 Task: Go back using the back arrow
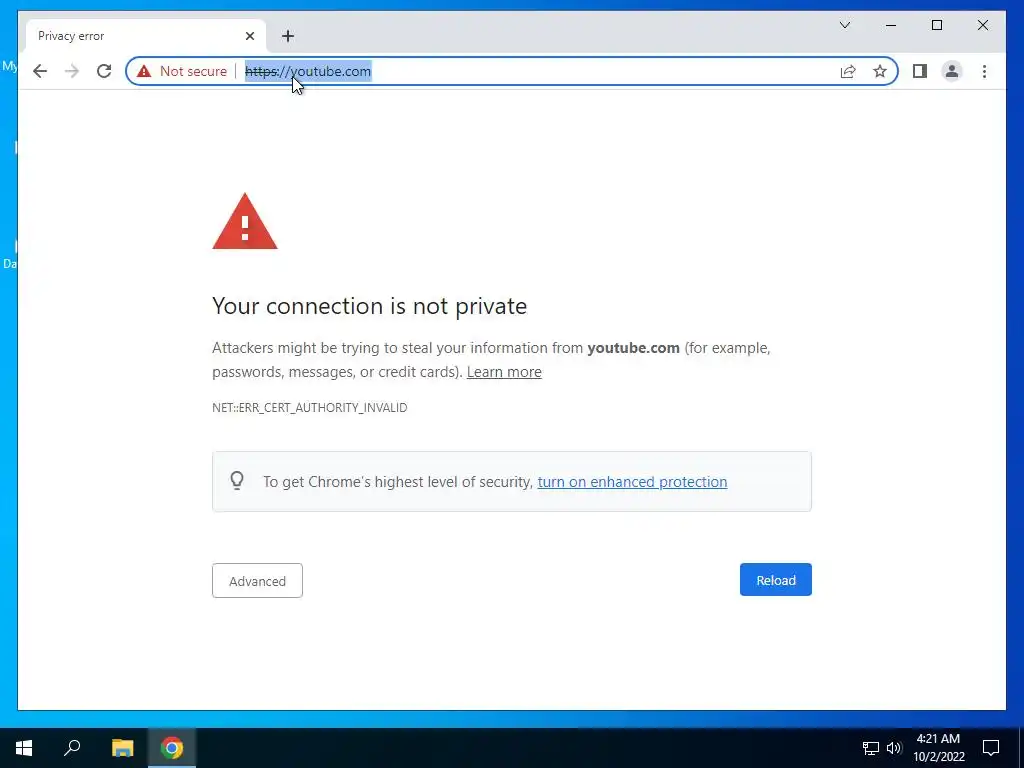[x=40, y=71]
